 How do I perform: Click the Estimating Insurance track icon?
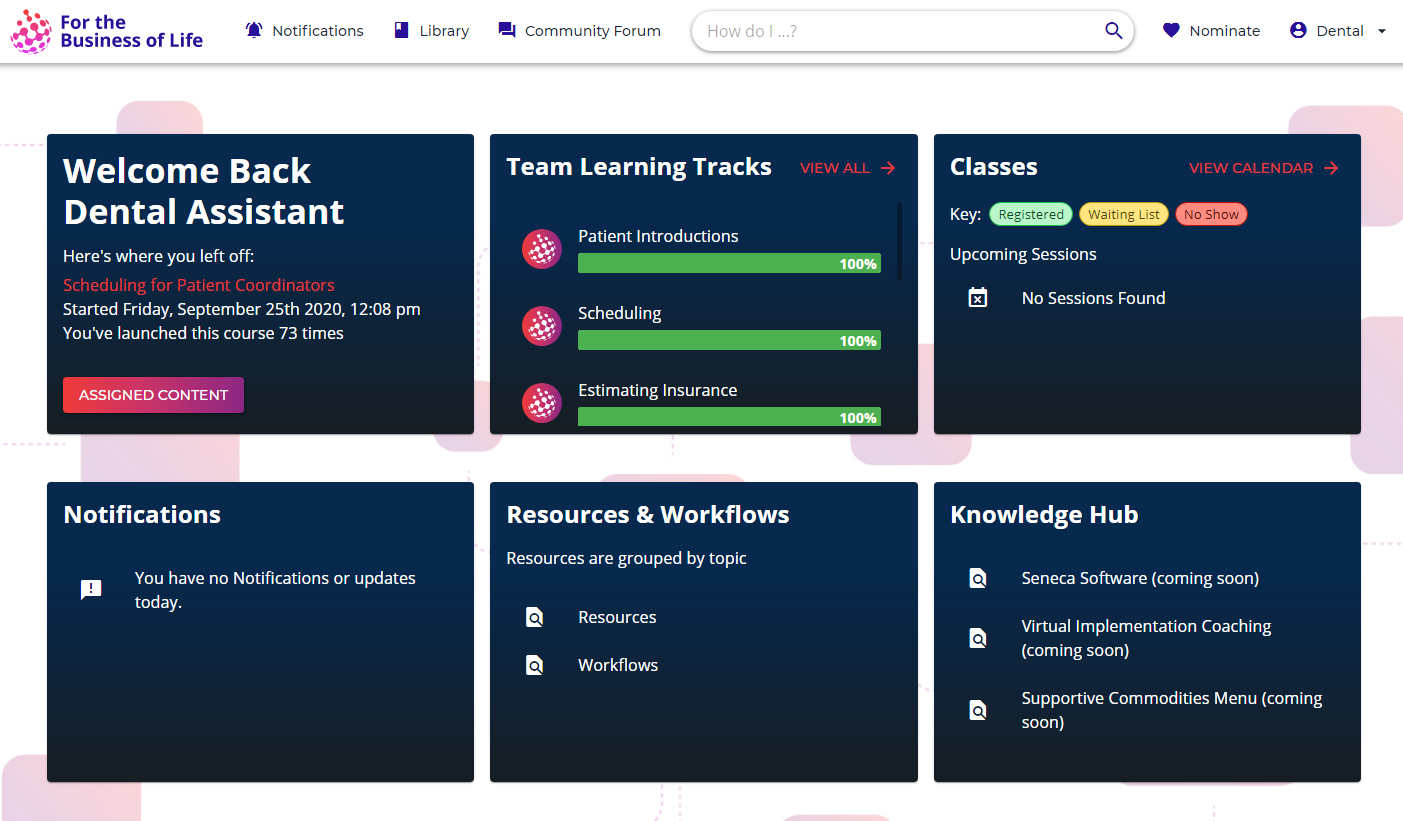coord(542,403)
